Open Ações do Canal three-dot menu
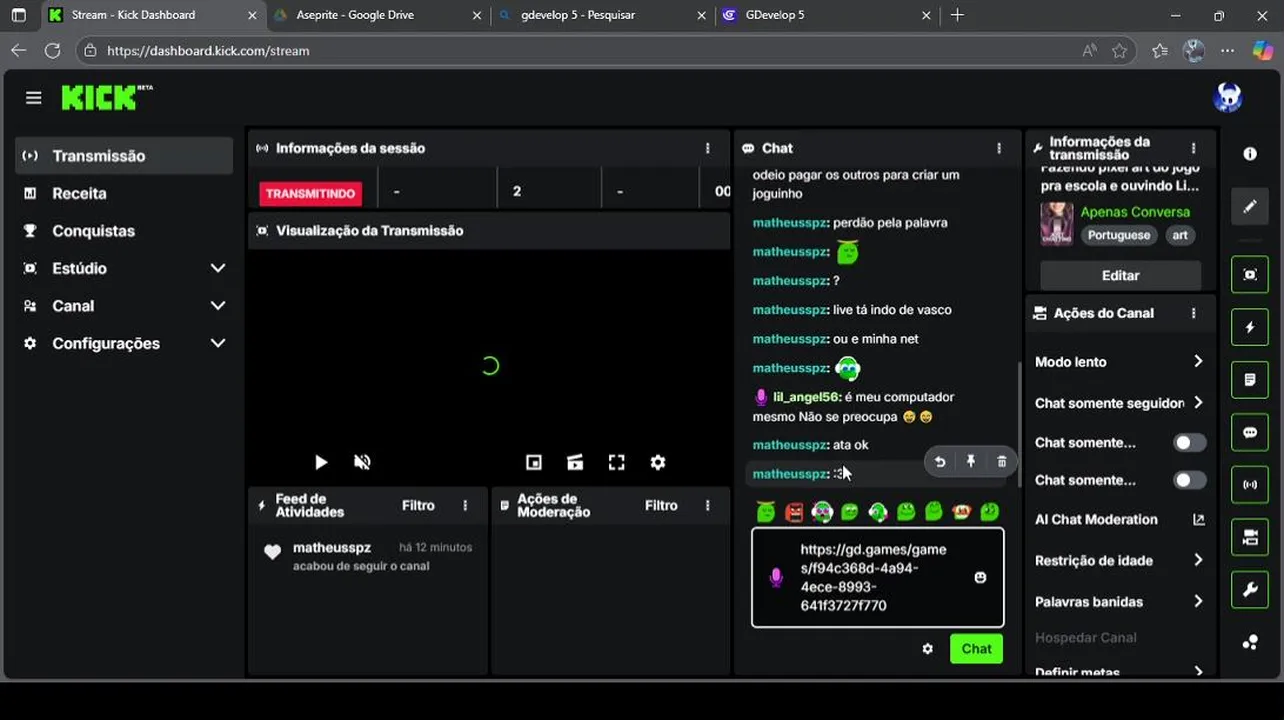The image size is (1284, 720). click(1193, 313)
